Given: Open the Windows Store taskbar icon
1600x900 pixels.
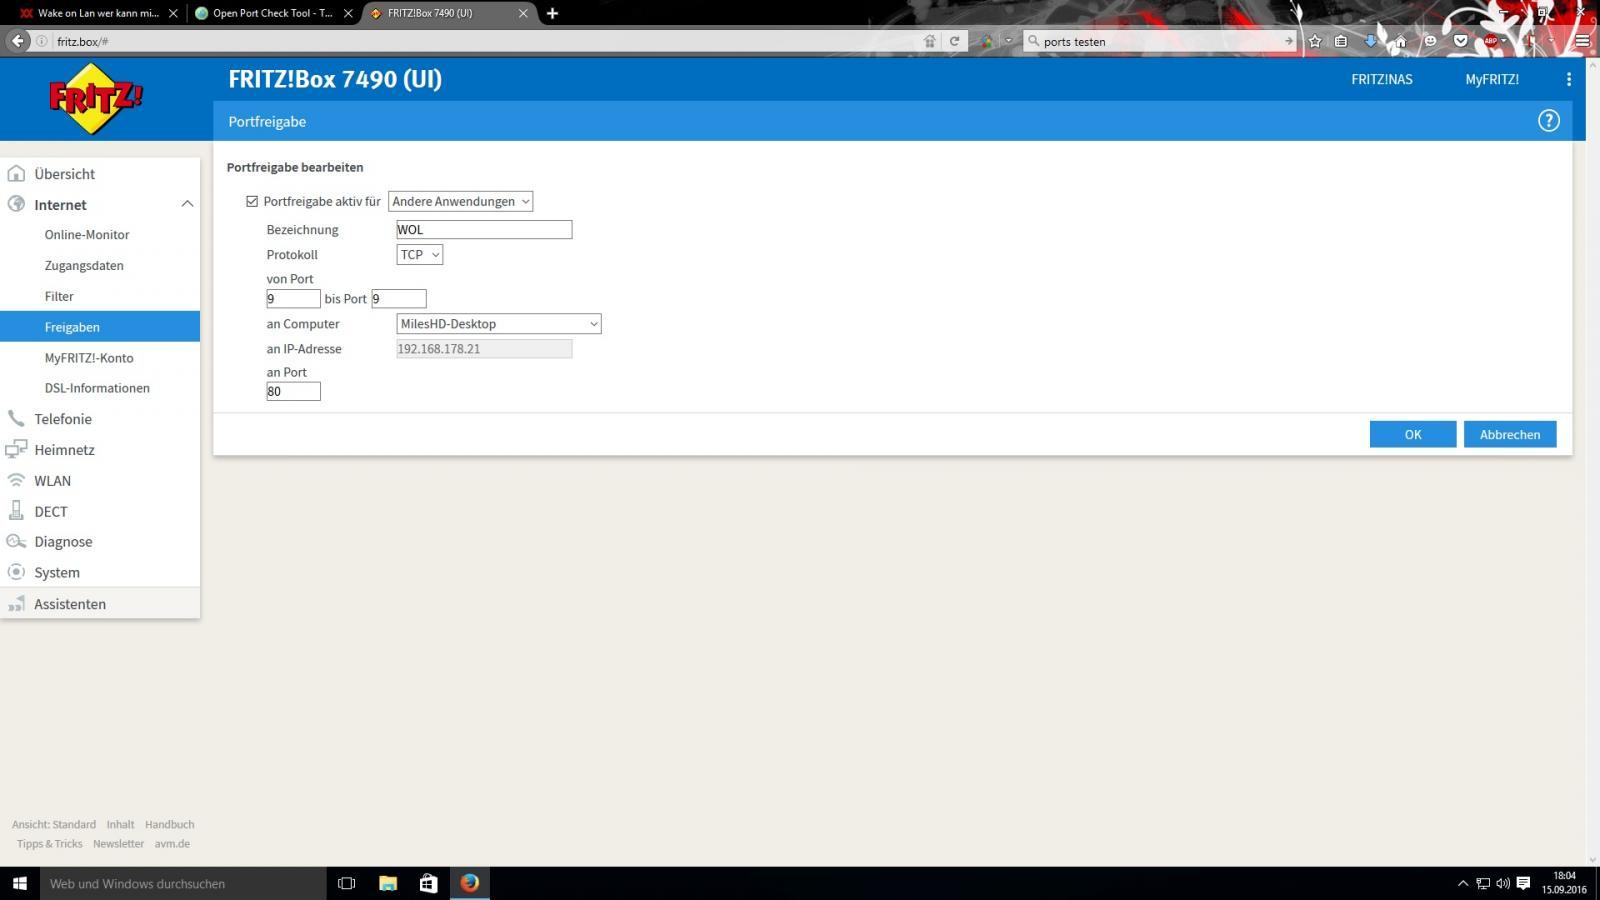Looking at the screenshot, I should pos(429,883).
